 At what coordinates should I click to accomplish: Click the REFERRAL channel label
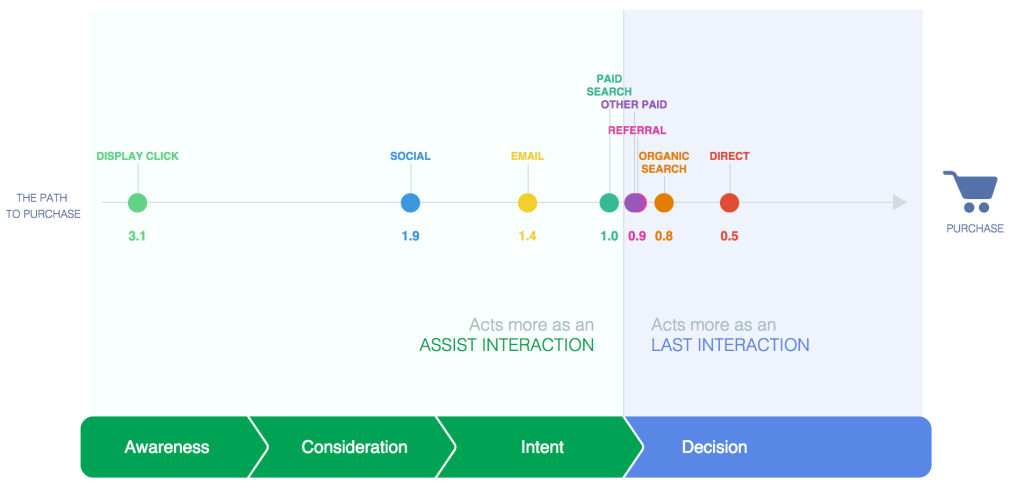(x=637, y=131)
